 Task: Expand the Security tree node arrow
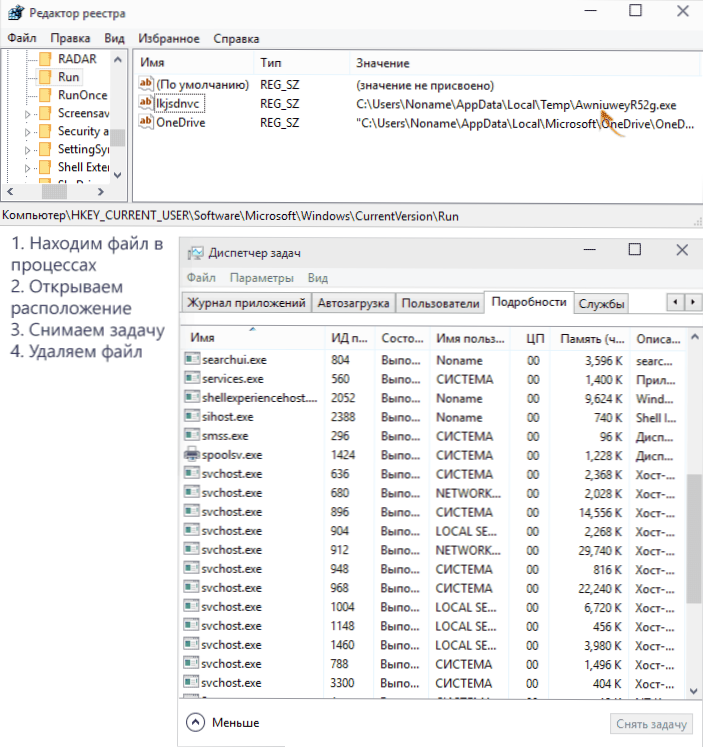tap(27, 132)
